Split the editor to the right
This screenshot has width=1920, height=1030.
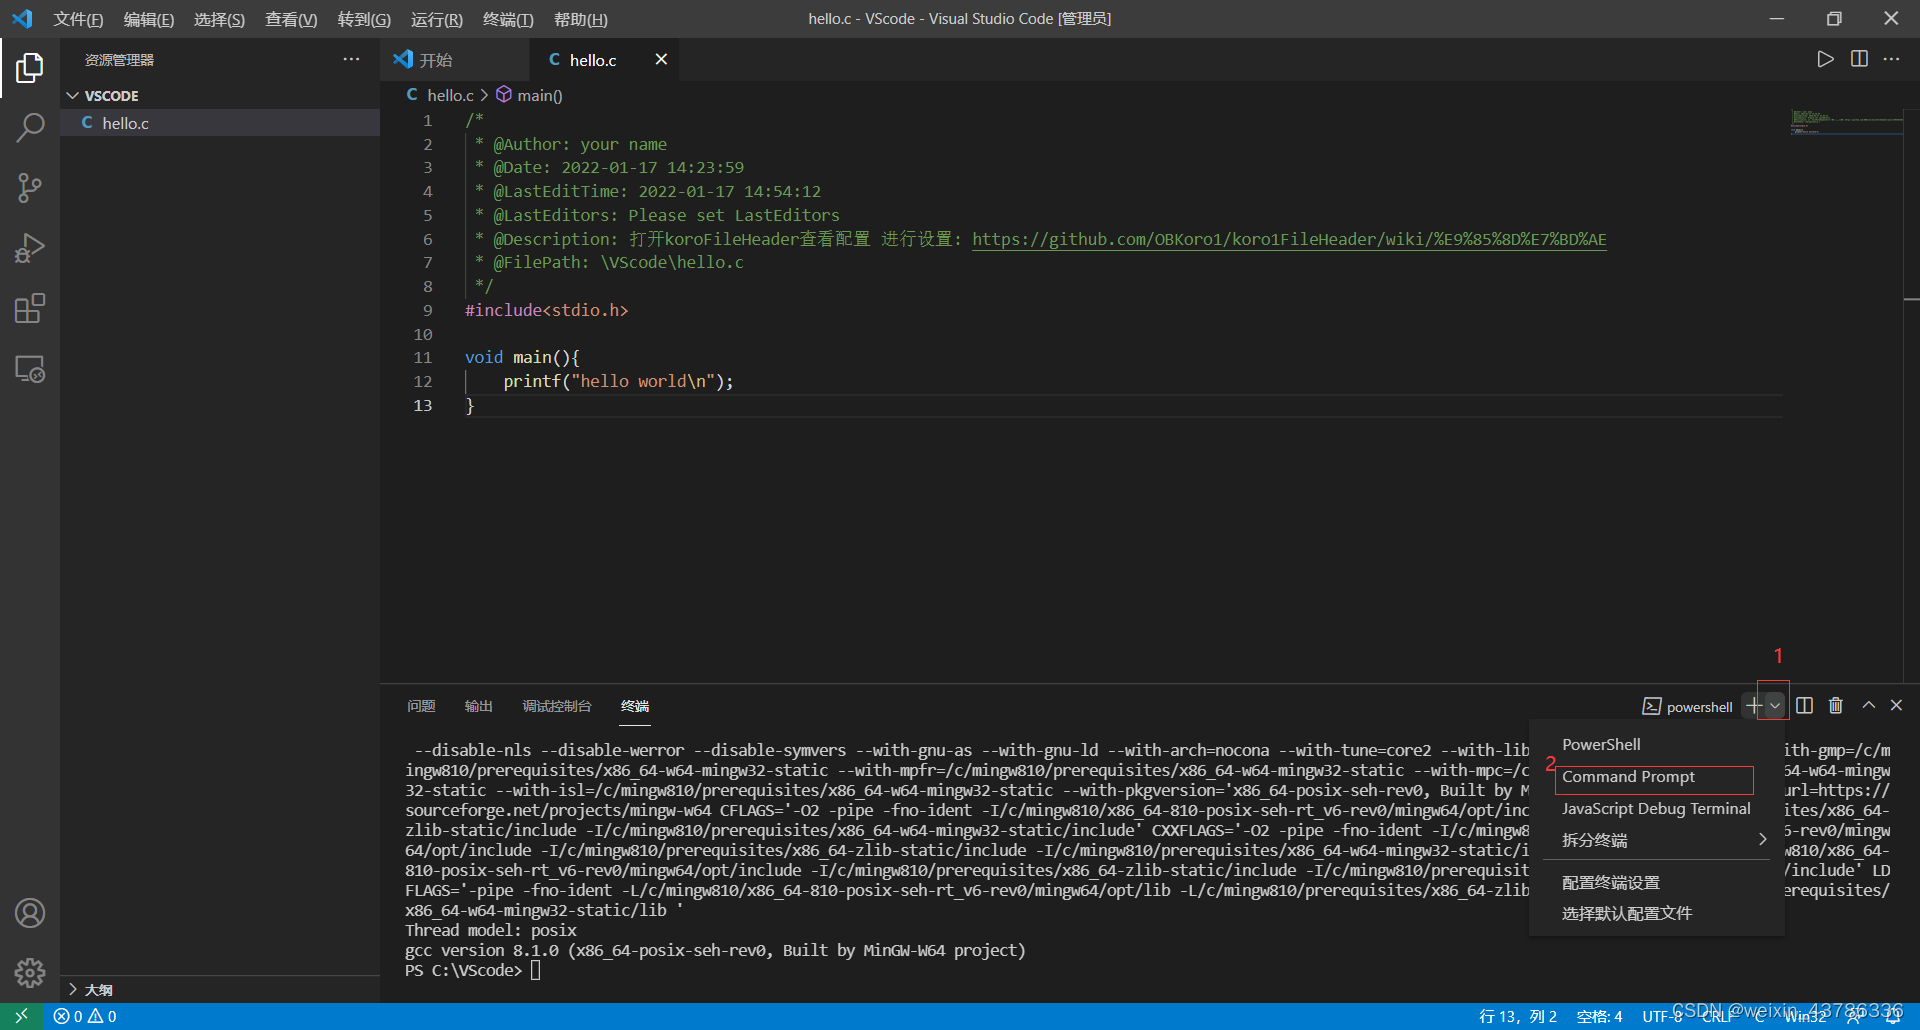pyautogui.click(x=1859, y=59)
